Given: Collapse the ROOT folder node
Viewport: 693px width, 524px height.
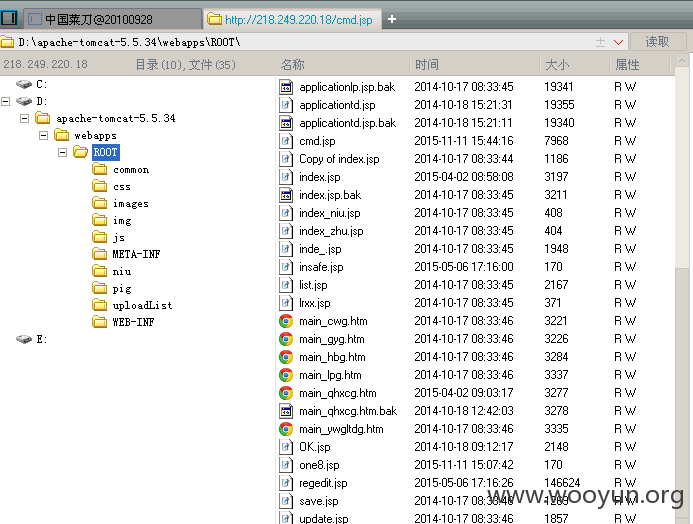Looking at the screenshot, I should click(62, 152).
